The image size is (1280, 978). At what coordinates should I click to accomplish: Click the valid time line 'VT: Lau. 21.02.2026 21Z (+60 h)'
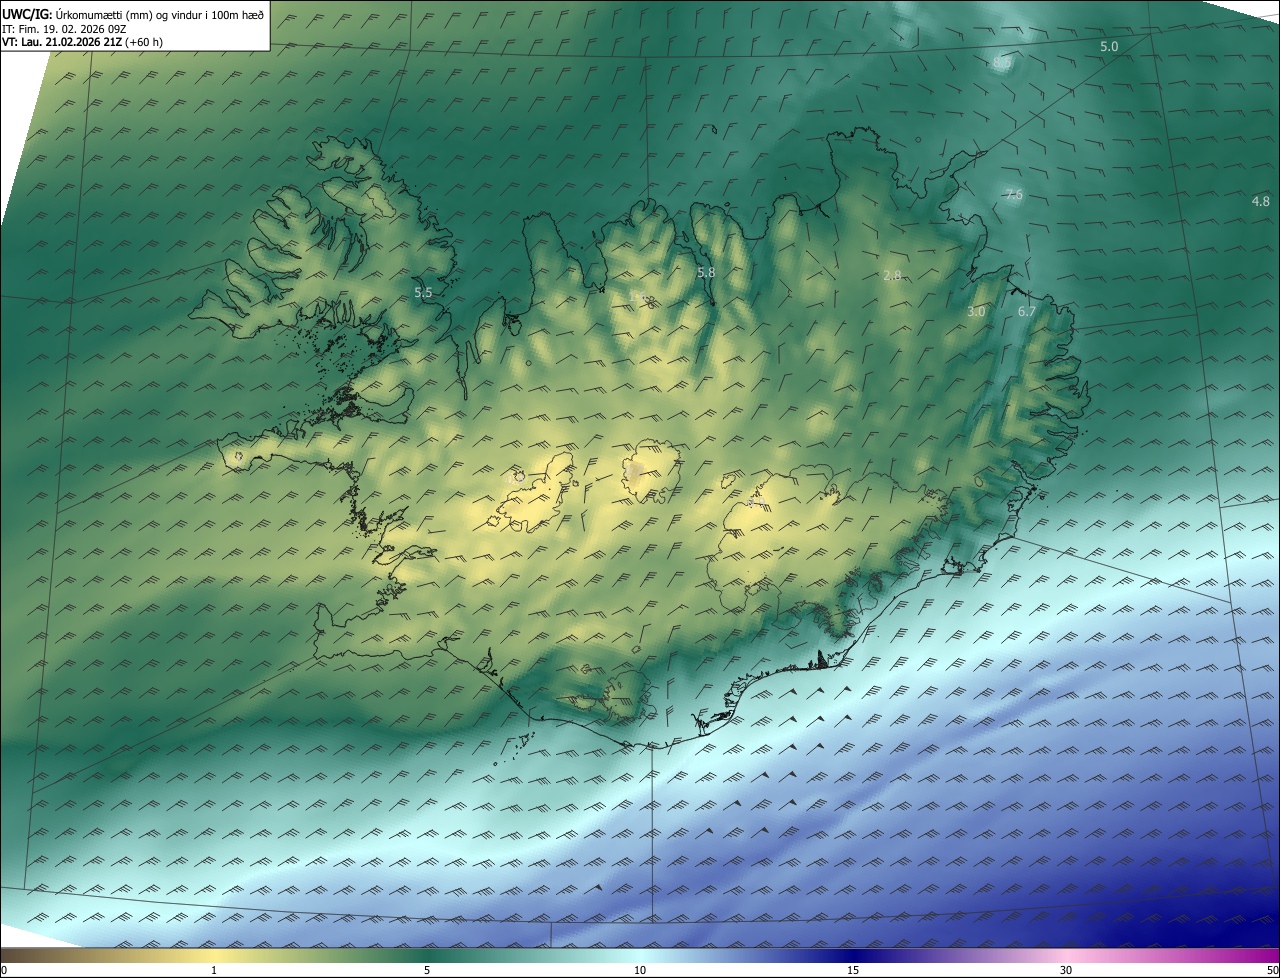click(x=83, y=42)
